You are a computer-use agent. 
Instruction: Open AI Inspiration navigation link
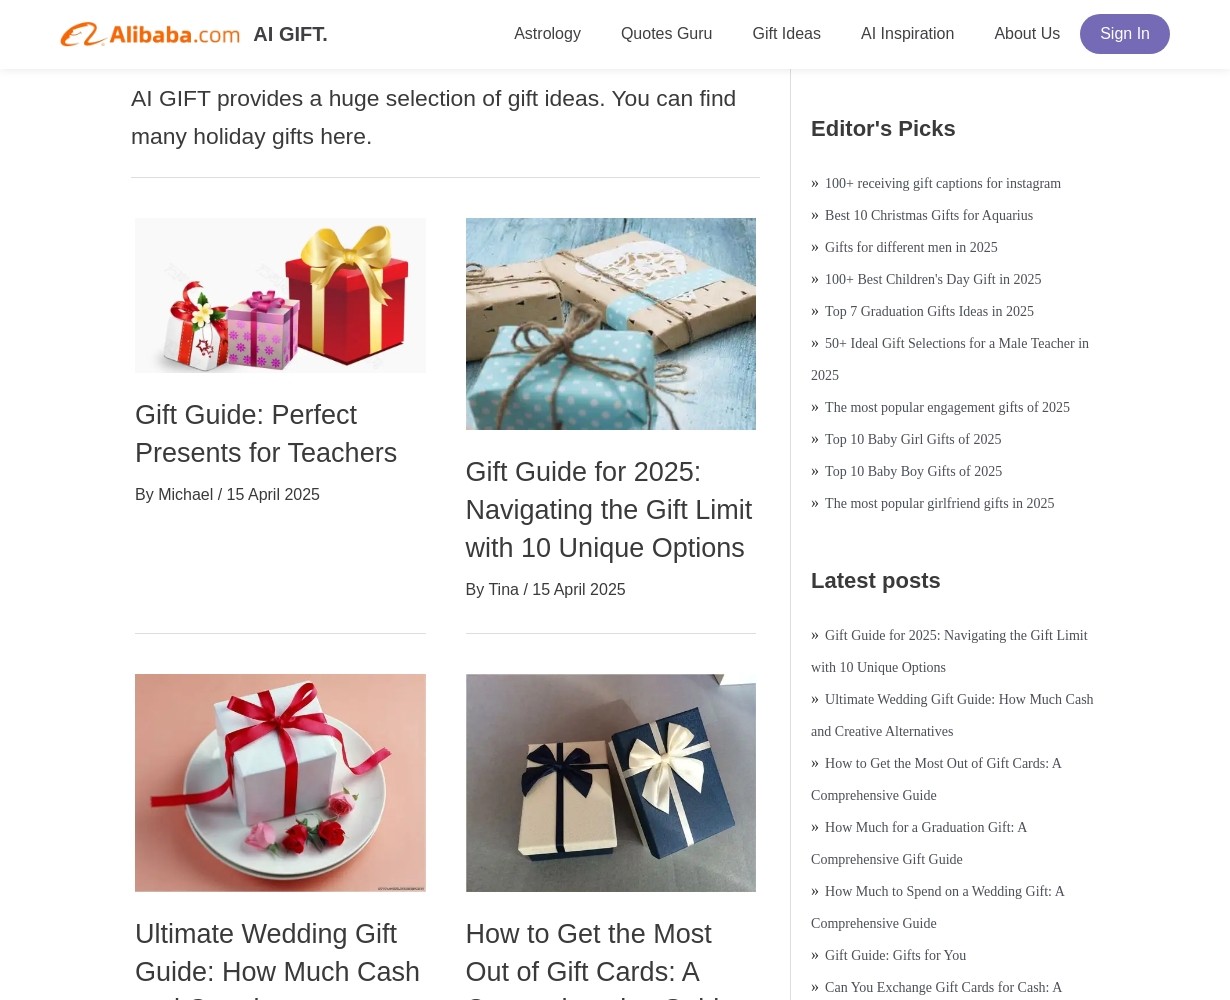tap(907, 34)
